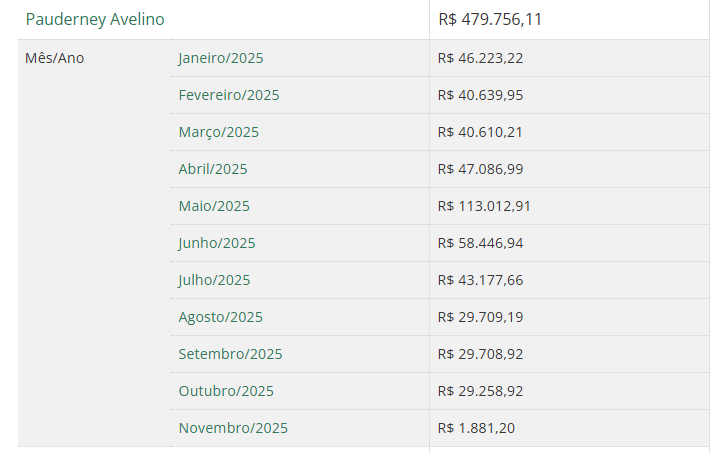Image resolution: width=716 pixels, height=453 pixels.
Task: Open the Janeiro/2025 month link
Action: (221, 58)
